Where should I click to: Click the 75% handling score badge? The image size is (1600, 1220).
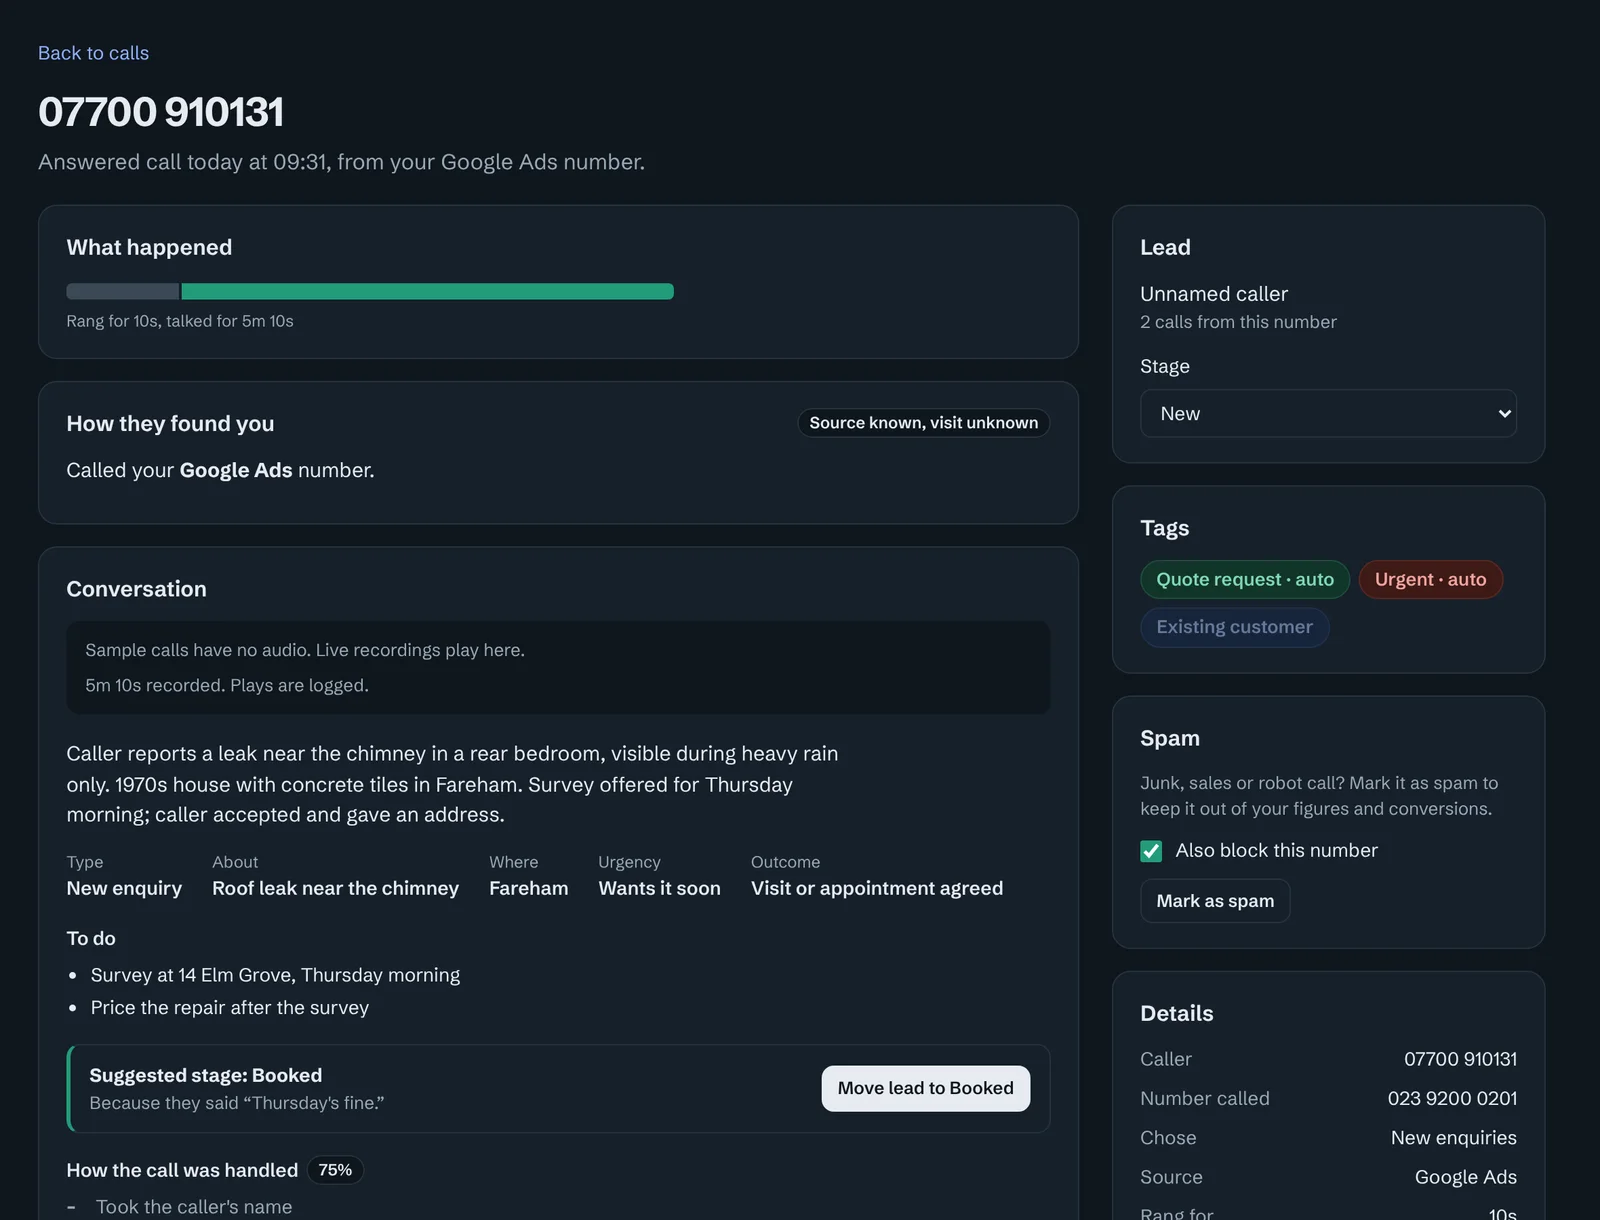[335, 1170]
